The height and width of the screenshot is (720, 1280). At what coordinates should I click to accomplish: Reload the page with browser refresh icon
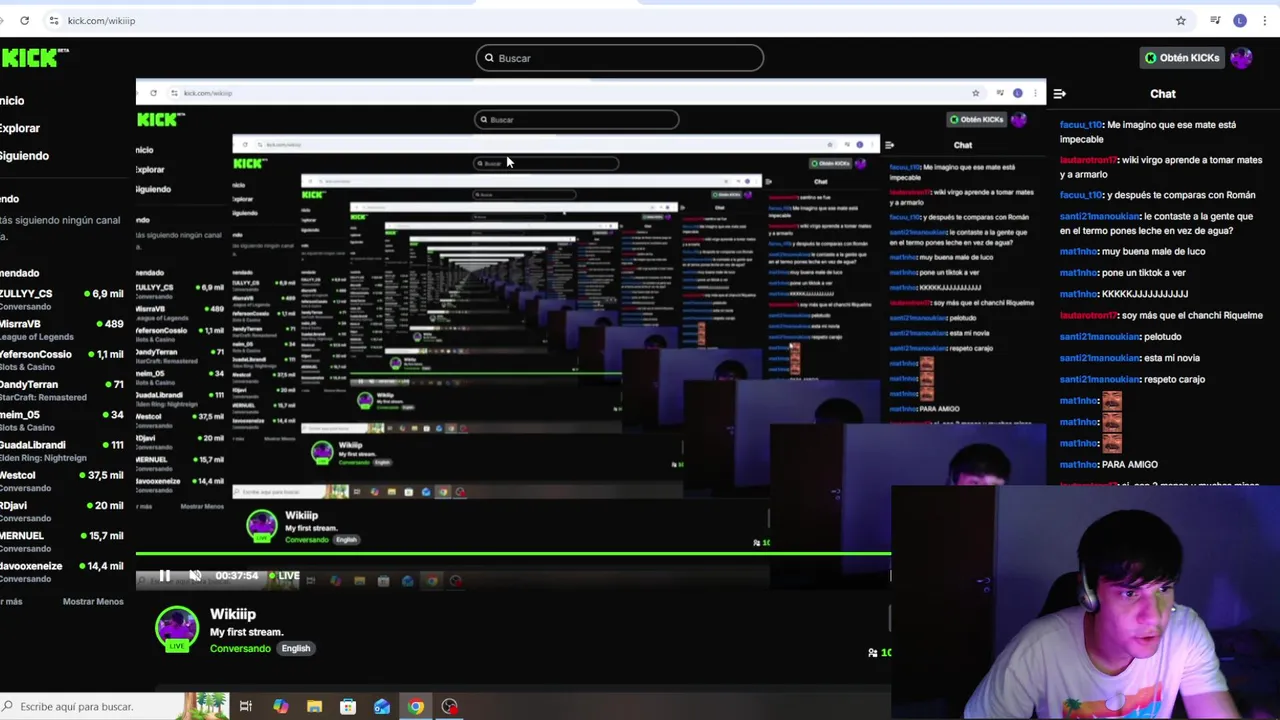coord(24,20)
